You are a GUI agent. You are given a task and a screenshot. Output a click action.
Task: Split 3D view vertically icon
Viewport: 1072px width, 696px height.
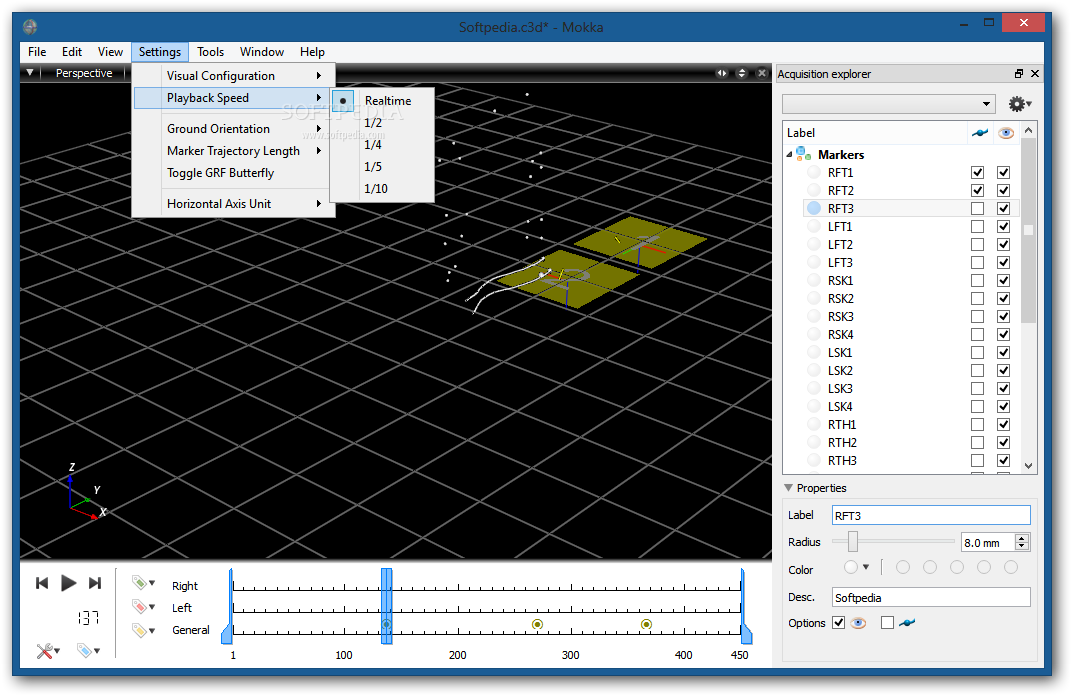coord(742,73)
